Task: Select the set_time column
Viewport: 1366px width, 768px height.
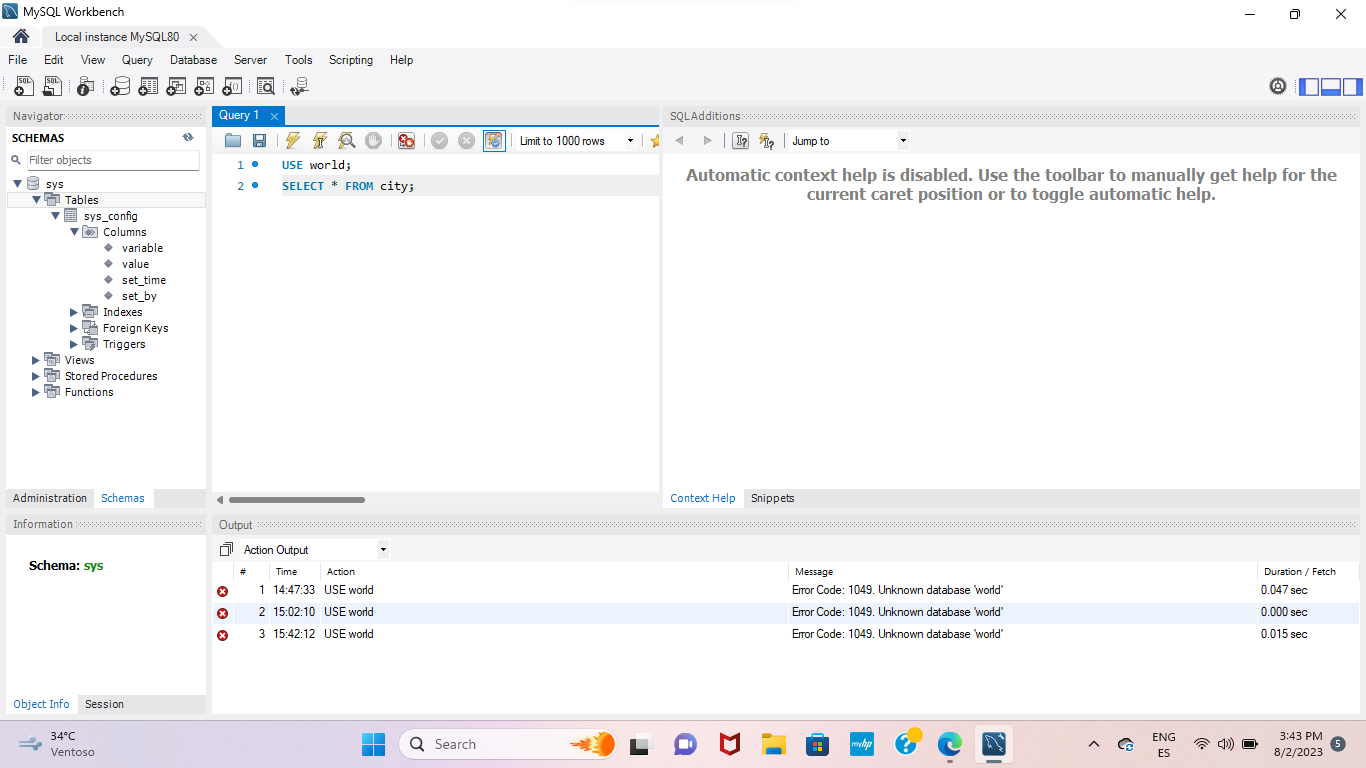Action: [144, 280]
